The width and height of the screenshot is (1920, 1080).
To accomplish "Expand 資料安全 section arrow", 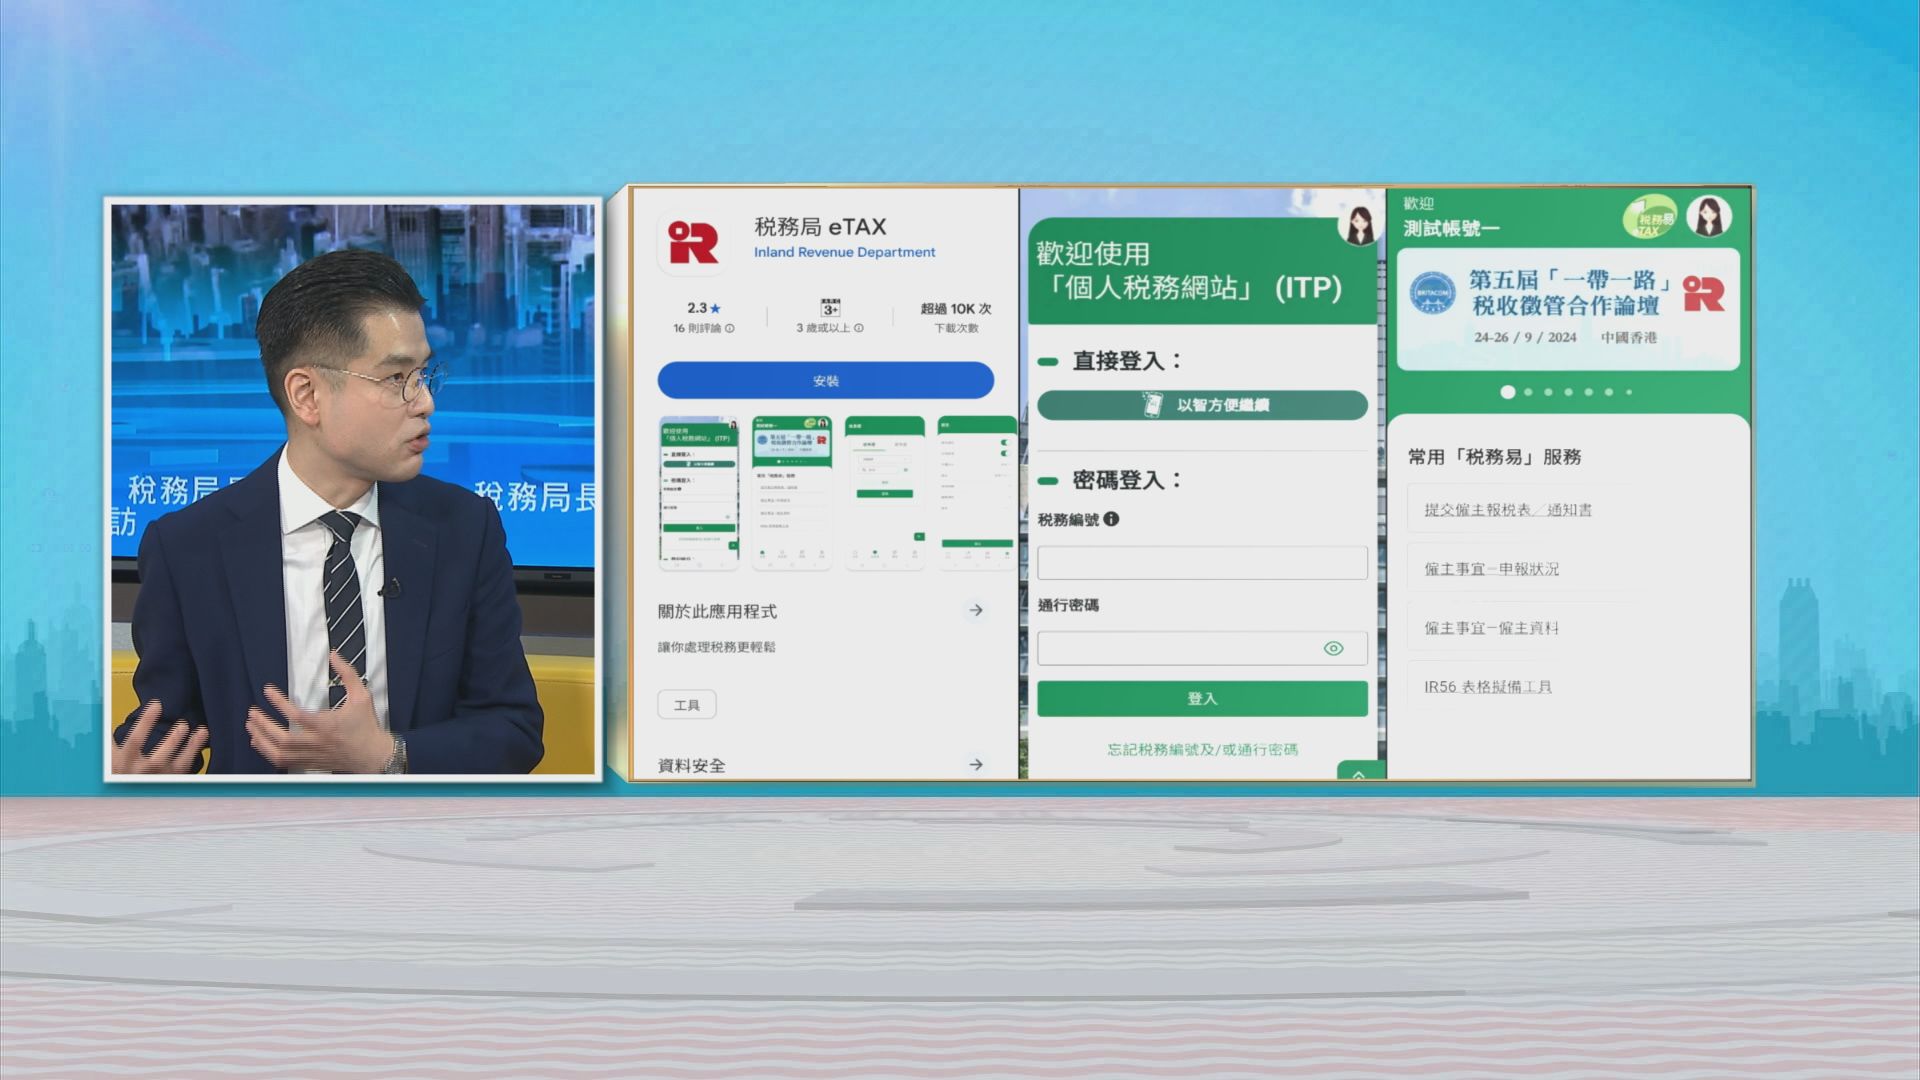I will 976,765.
